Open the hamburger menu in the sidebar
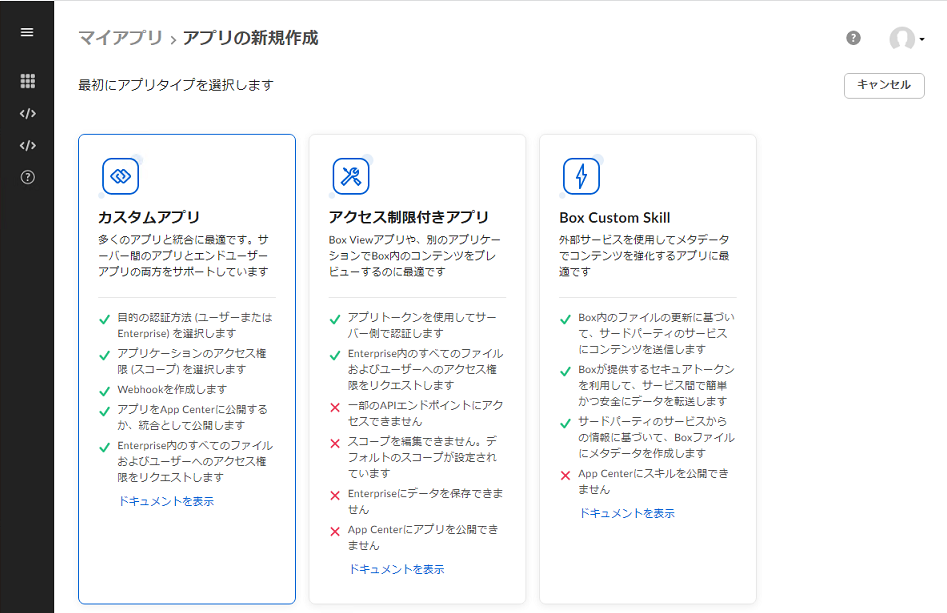The image size is (947, 613). tap(27, 31)
